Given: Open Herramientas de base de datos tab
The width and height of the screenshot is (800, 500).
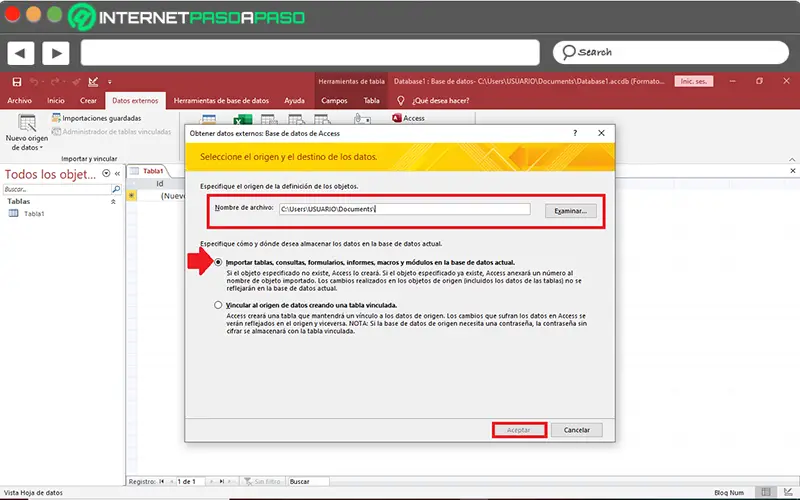Looking at the screenshot, I should [221, 101].
